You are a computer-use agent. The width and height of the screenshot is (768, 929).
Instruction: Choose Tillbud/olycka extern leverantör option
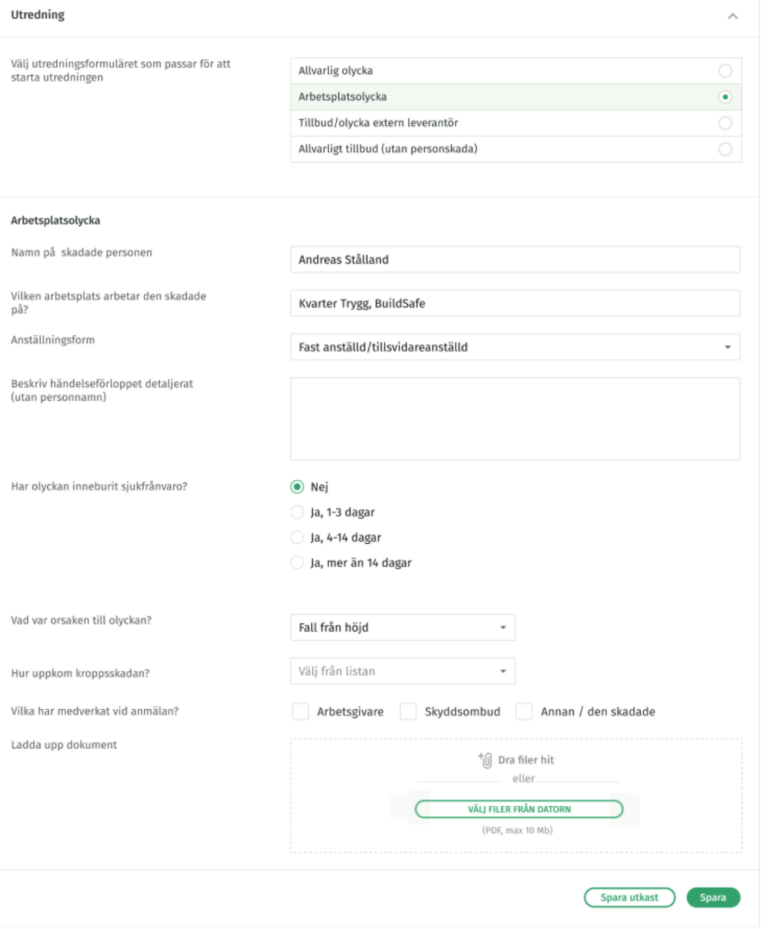click(x=725, y=123)
